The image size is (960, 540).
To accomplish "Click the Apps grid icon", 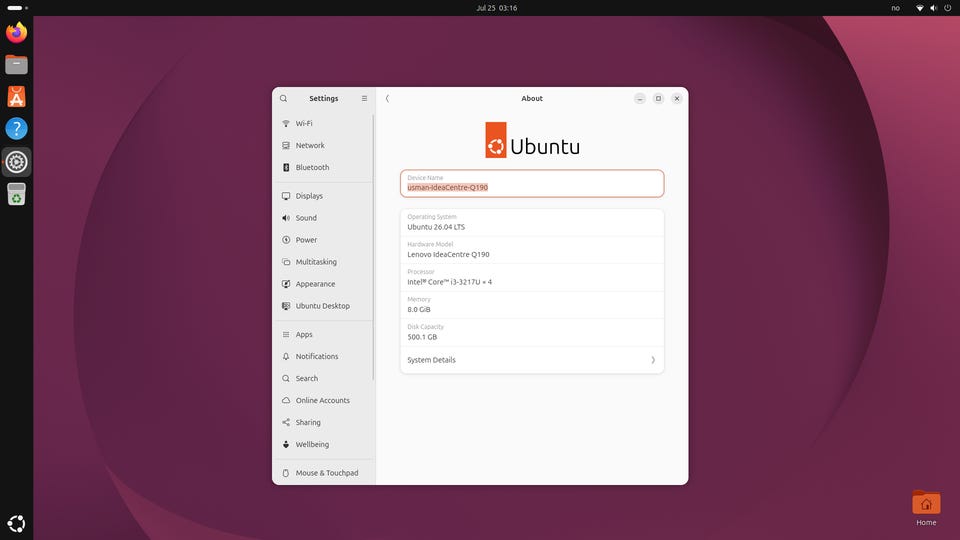I will [x=286, y=334].
